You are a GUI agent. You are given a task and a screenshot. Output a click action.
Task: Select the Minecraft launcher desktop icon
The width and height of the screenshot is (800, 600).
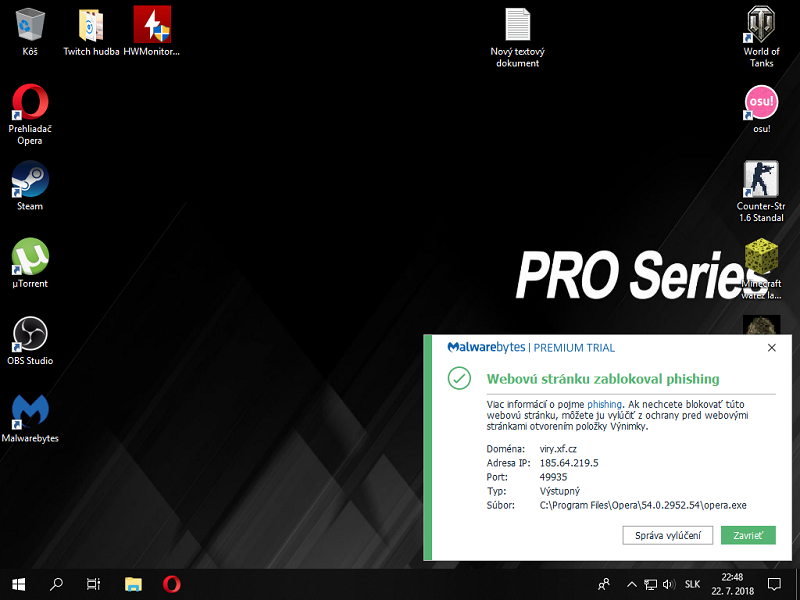(x=761, y=268)
